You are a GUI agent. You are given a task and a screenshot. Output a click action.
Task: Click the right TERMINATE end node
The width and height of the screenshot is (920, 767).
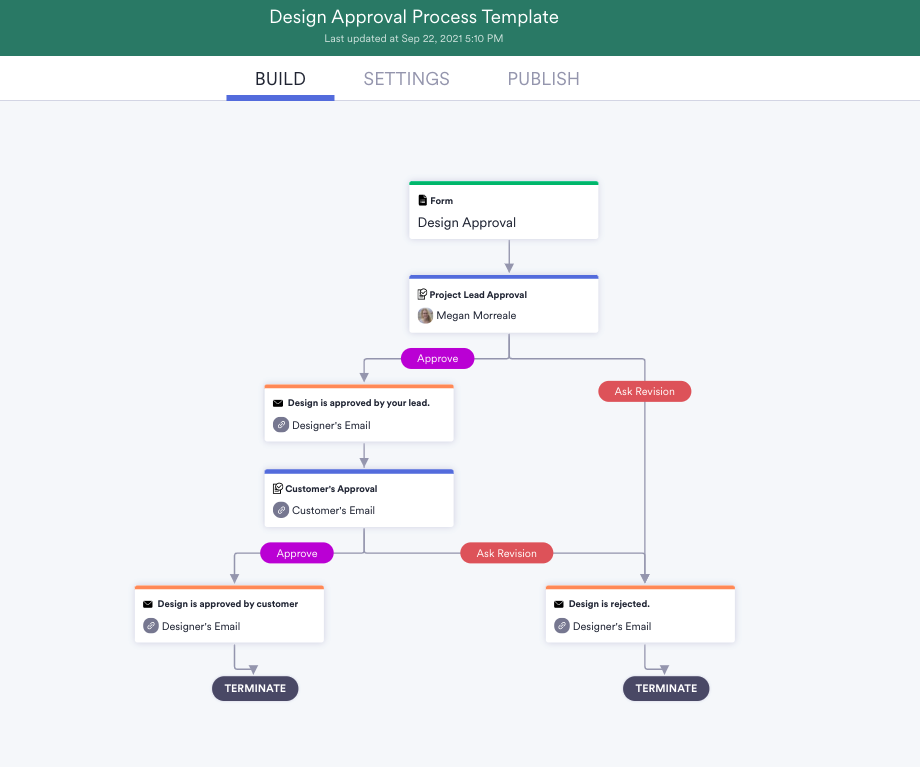point(666,688)
